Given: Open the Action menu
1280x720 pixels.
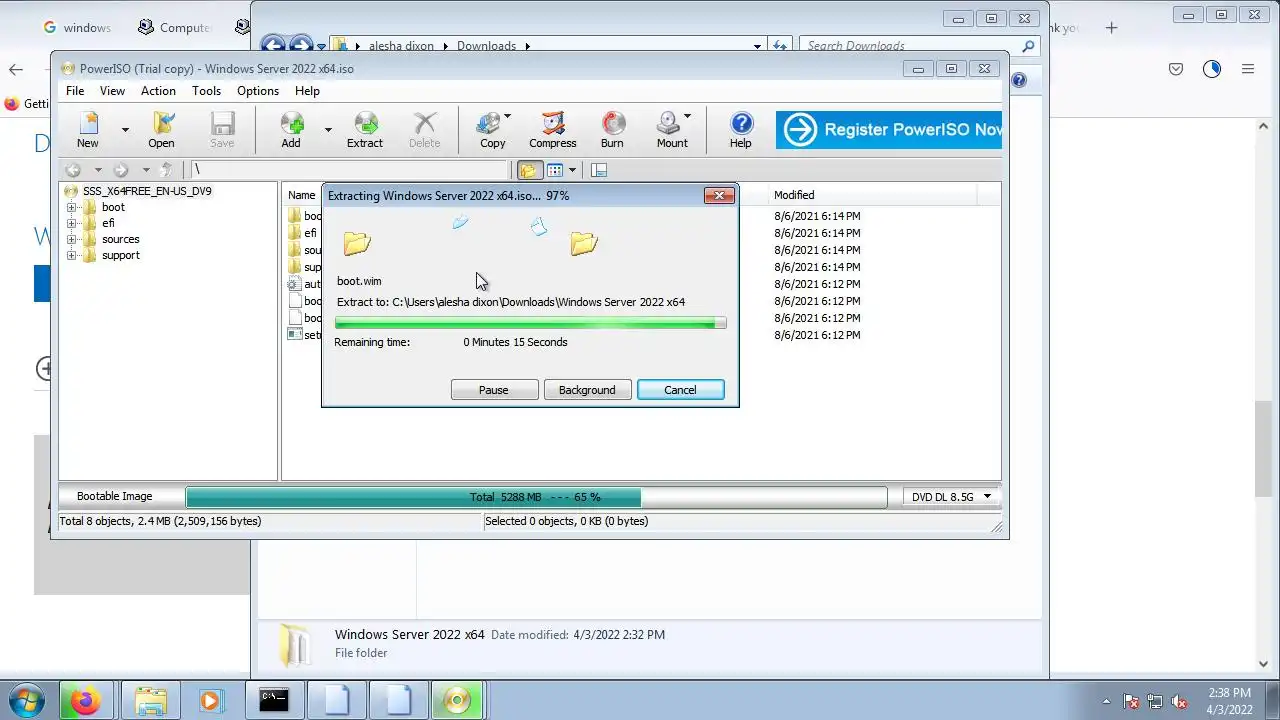Looking at the screenshot, I should coord(158,91).
